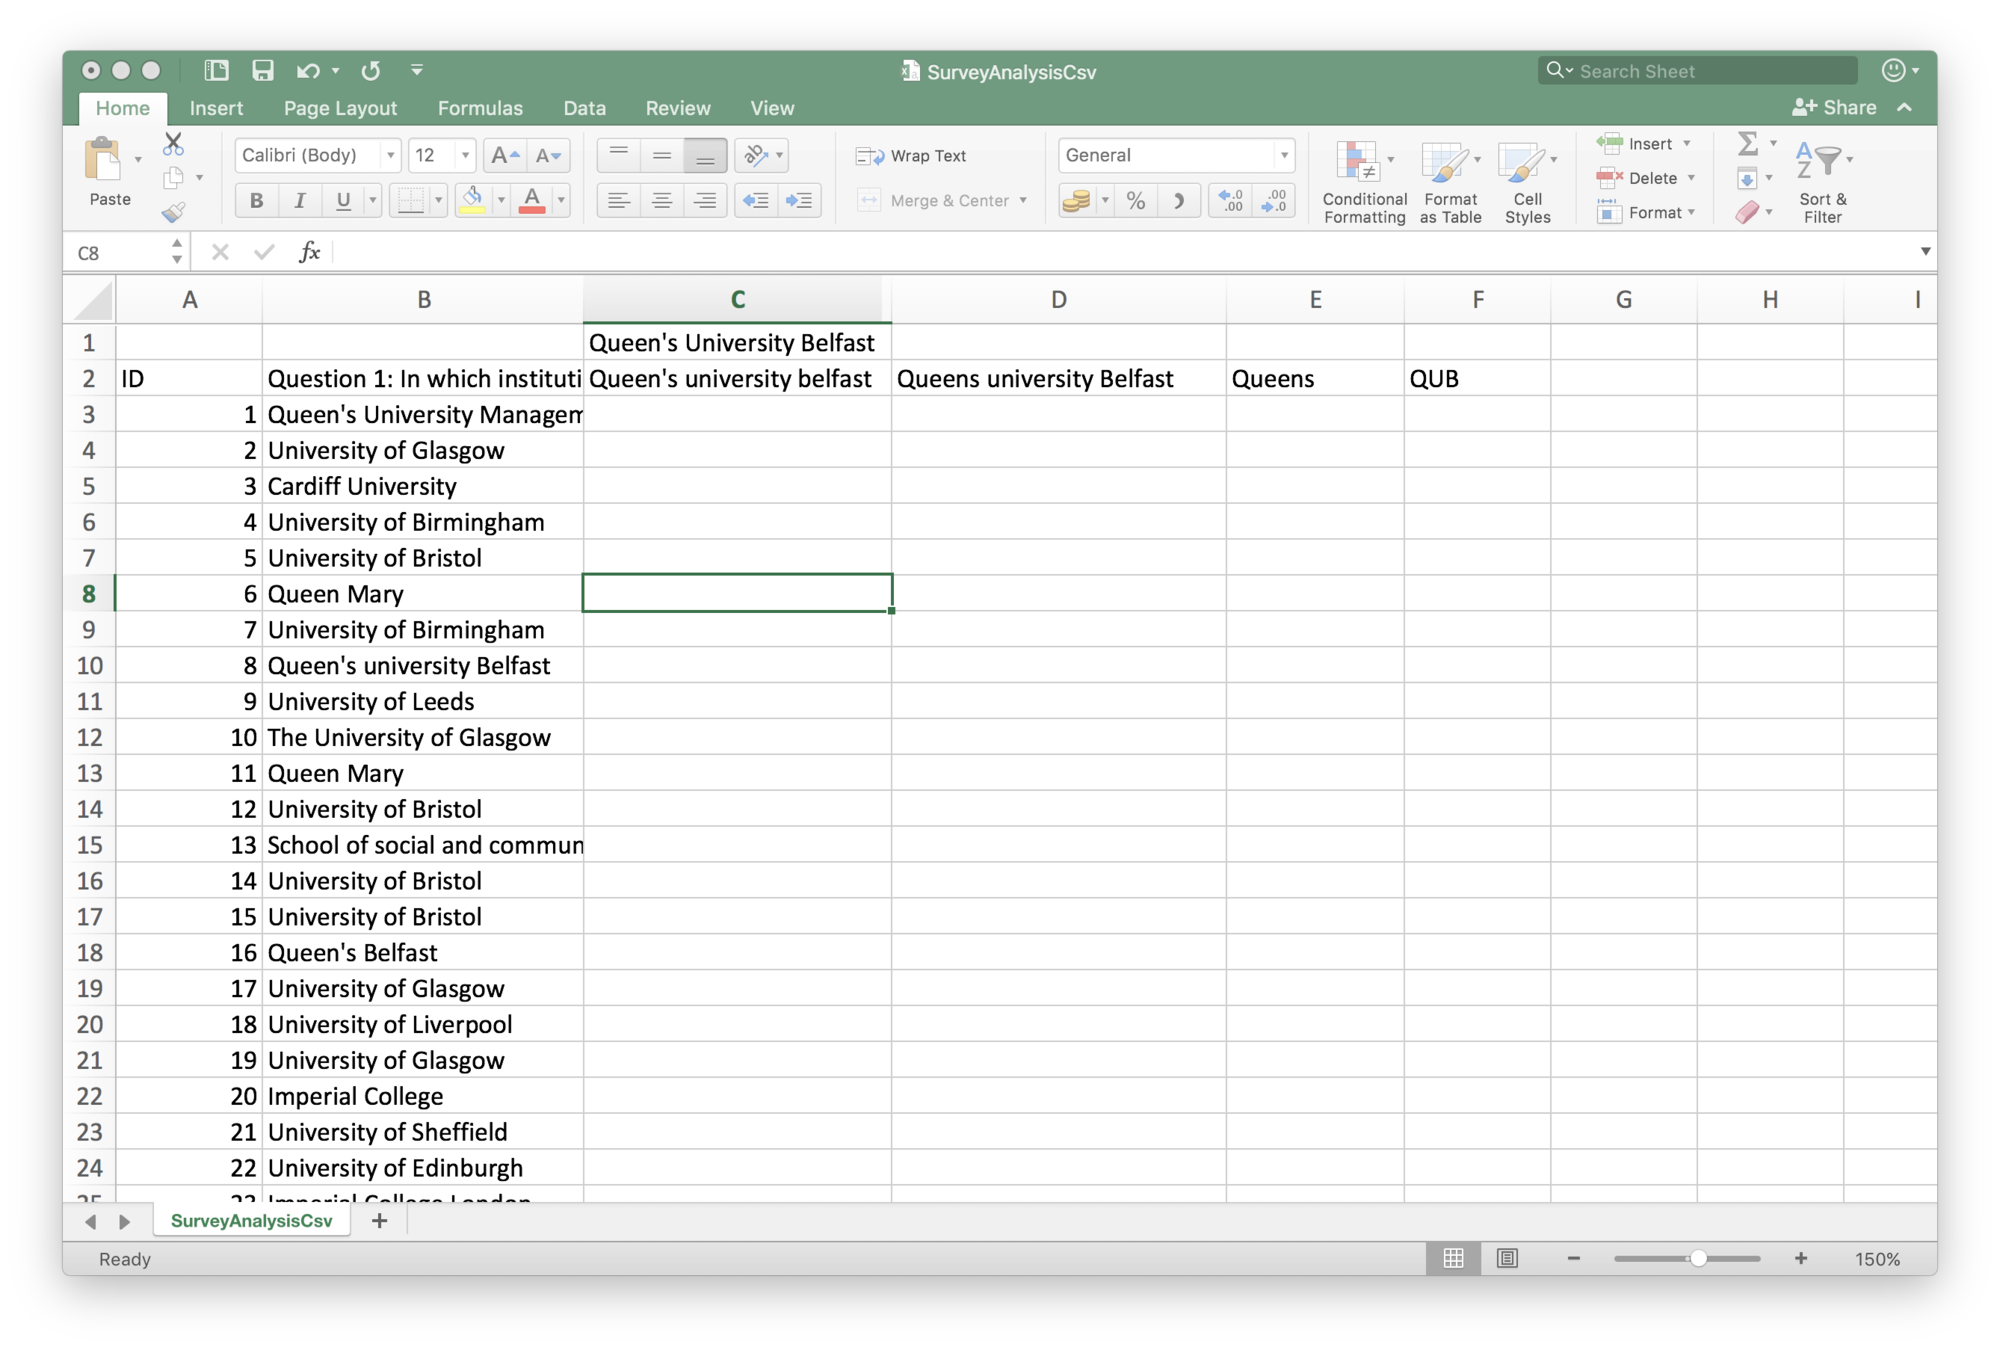The width and height of the screenshot is (2000, 1350).
Task: Open the Review tab
Action: [678, 108]
